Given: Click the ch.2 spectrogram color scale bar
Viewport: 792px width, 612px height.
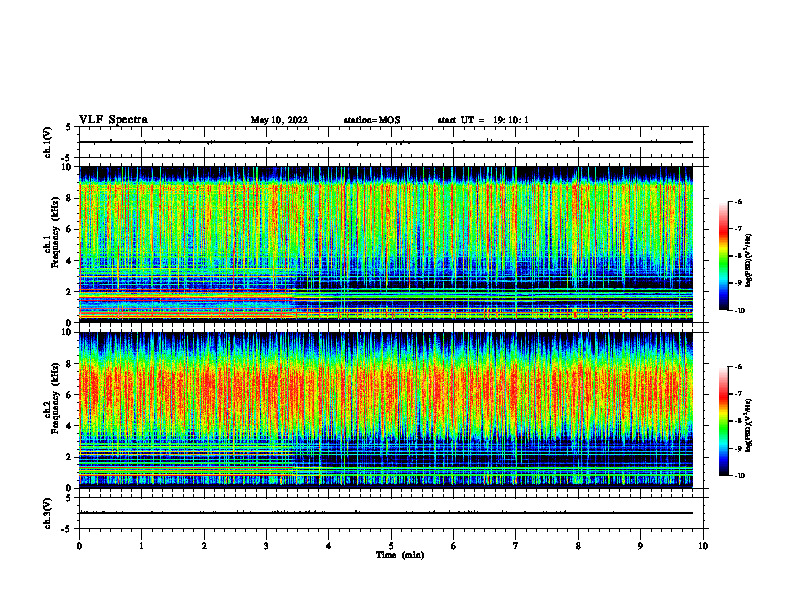Looking at the screenshot, I should pos(723,421).
